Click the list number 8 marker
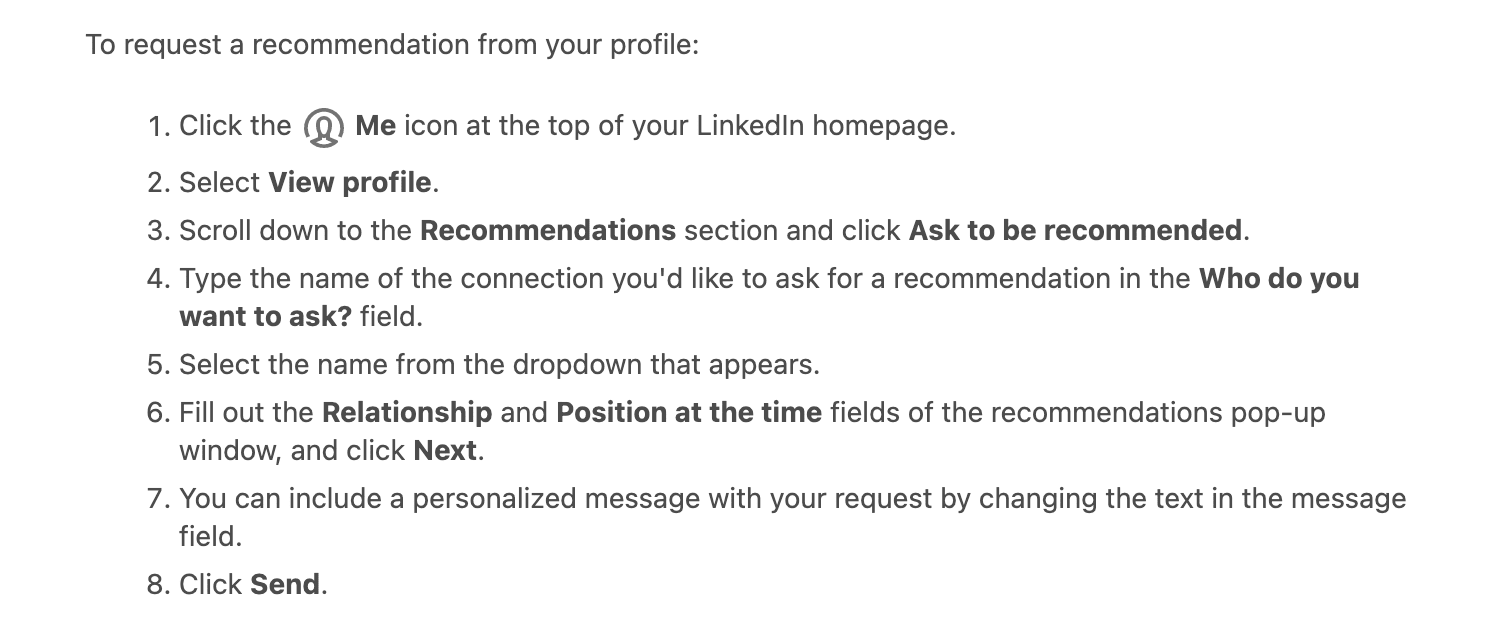Screen dimensions: 1498x634 pos(159,584)
